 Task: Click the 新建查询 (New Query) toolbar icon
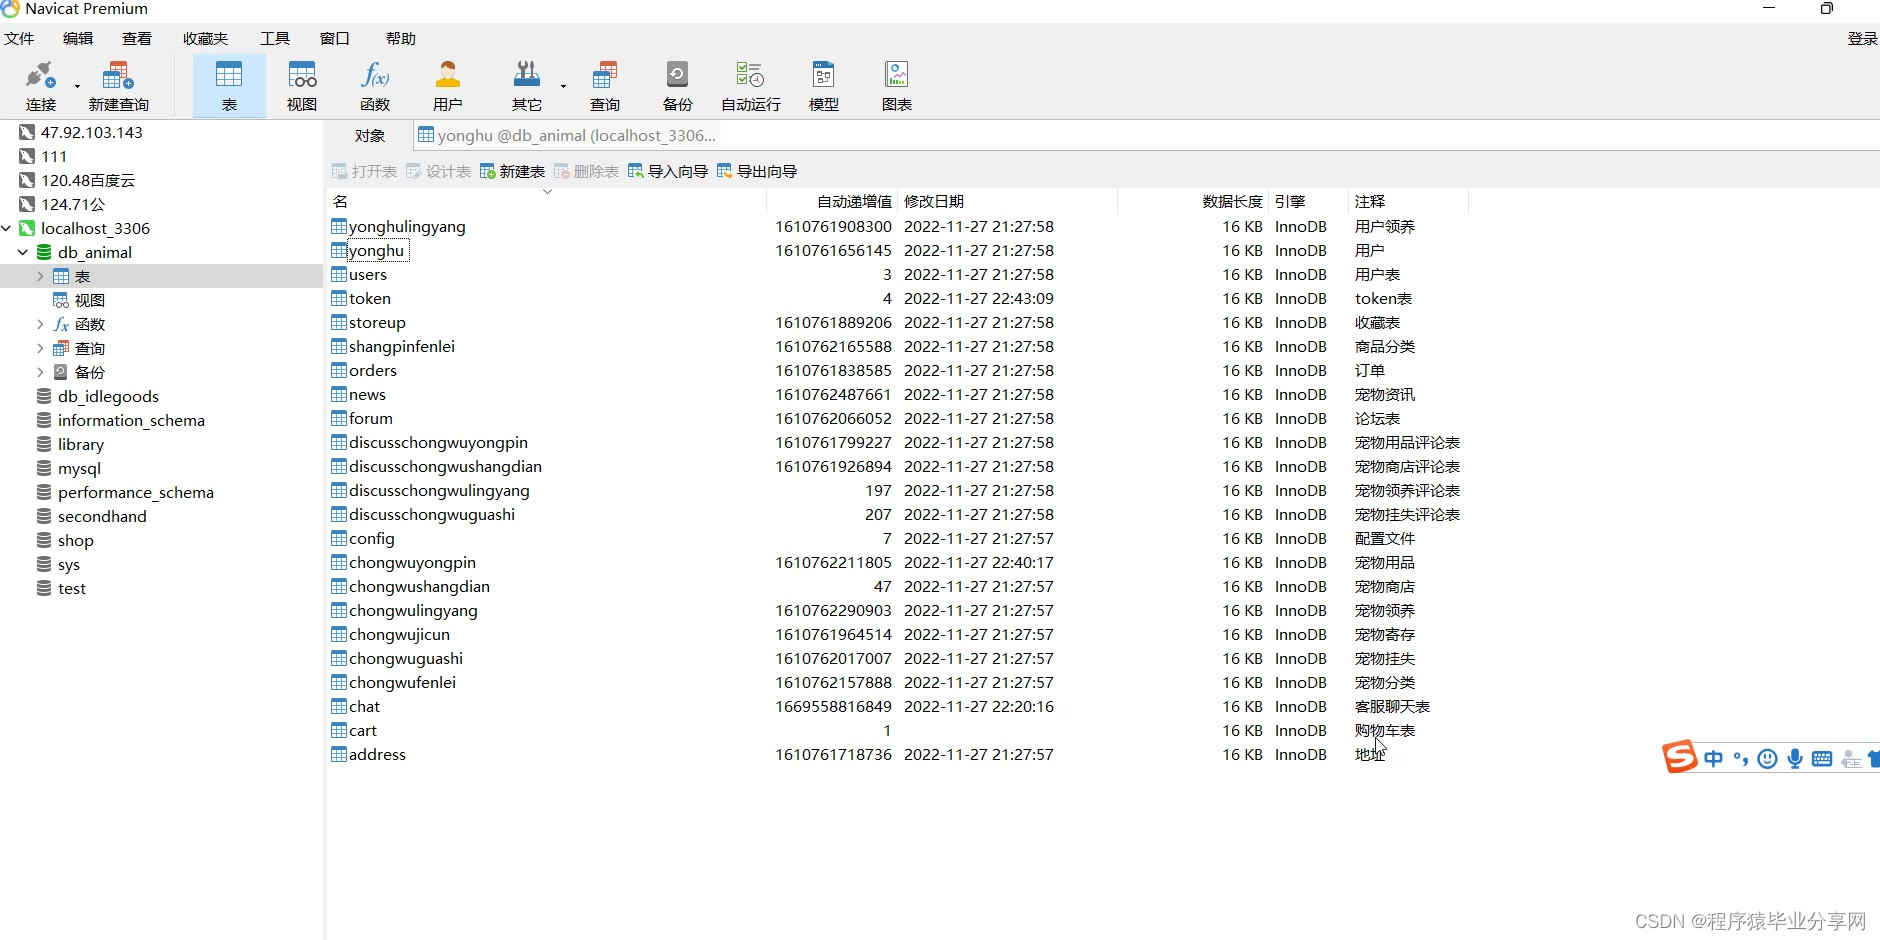point(118,86)
